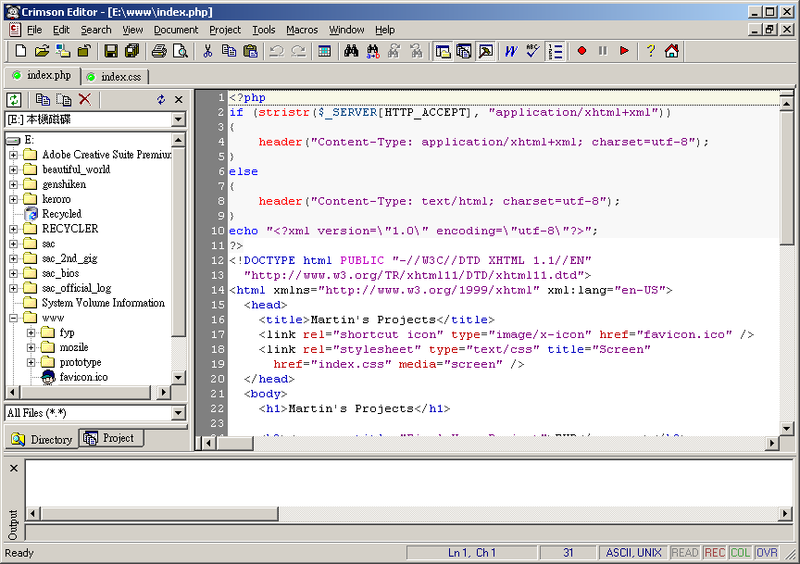
Task: Toggle the OVR overwrite status indicator
Action: [x=767, y=553]
